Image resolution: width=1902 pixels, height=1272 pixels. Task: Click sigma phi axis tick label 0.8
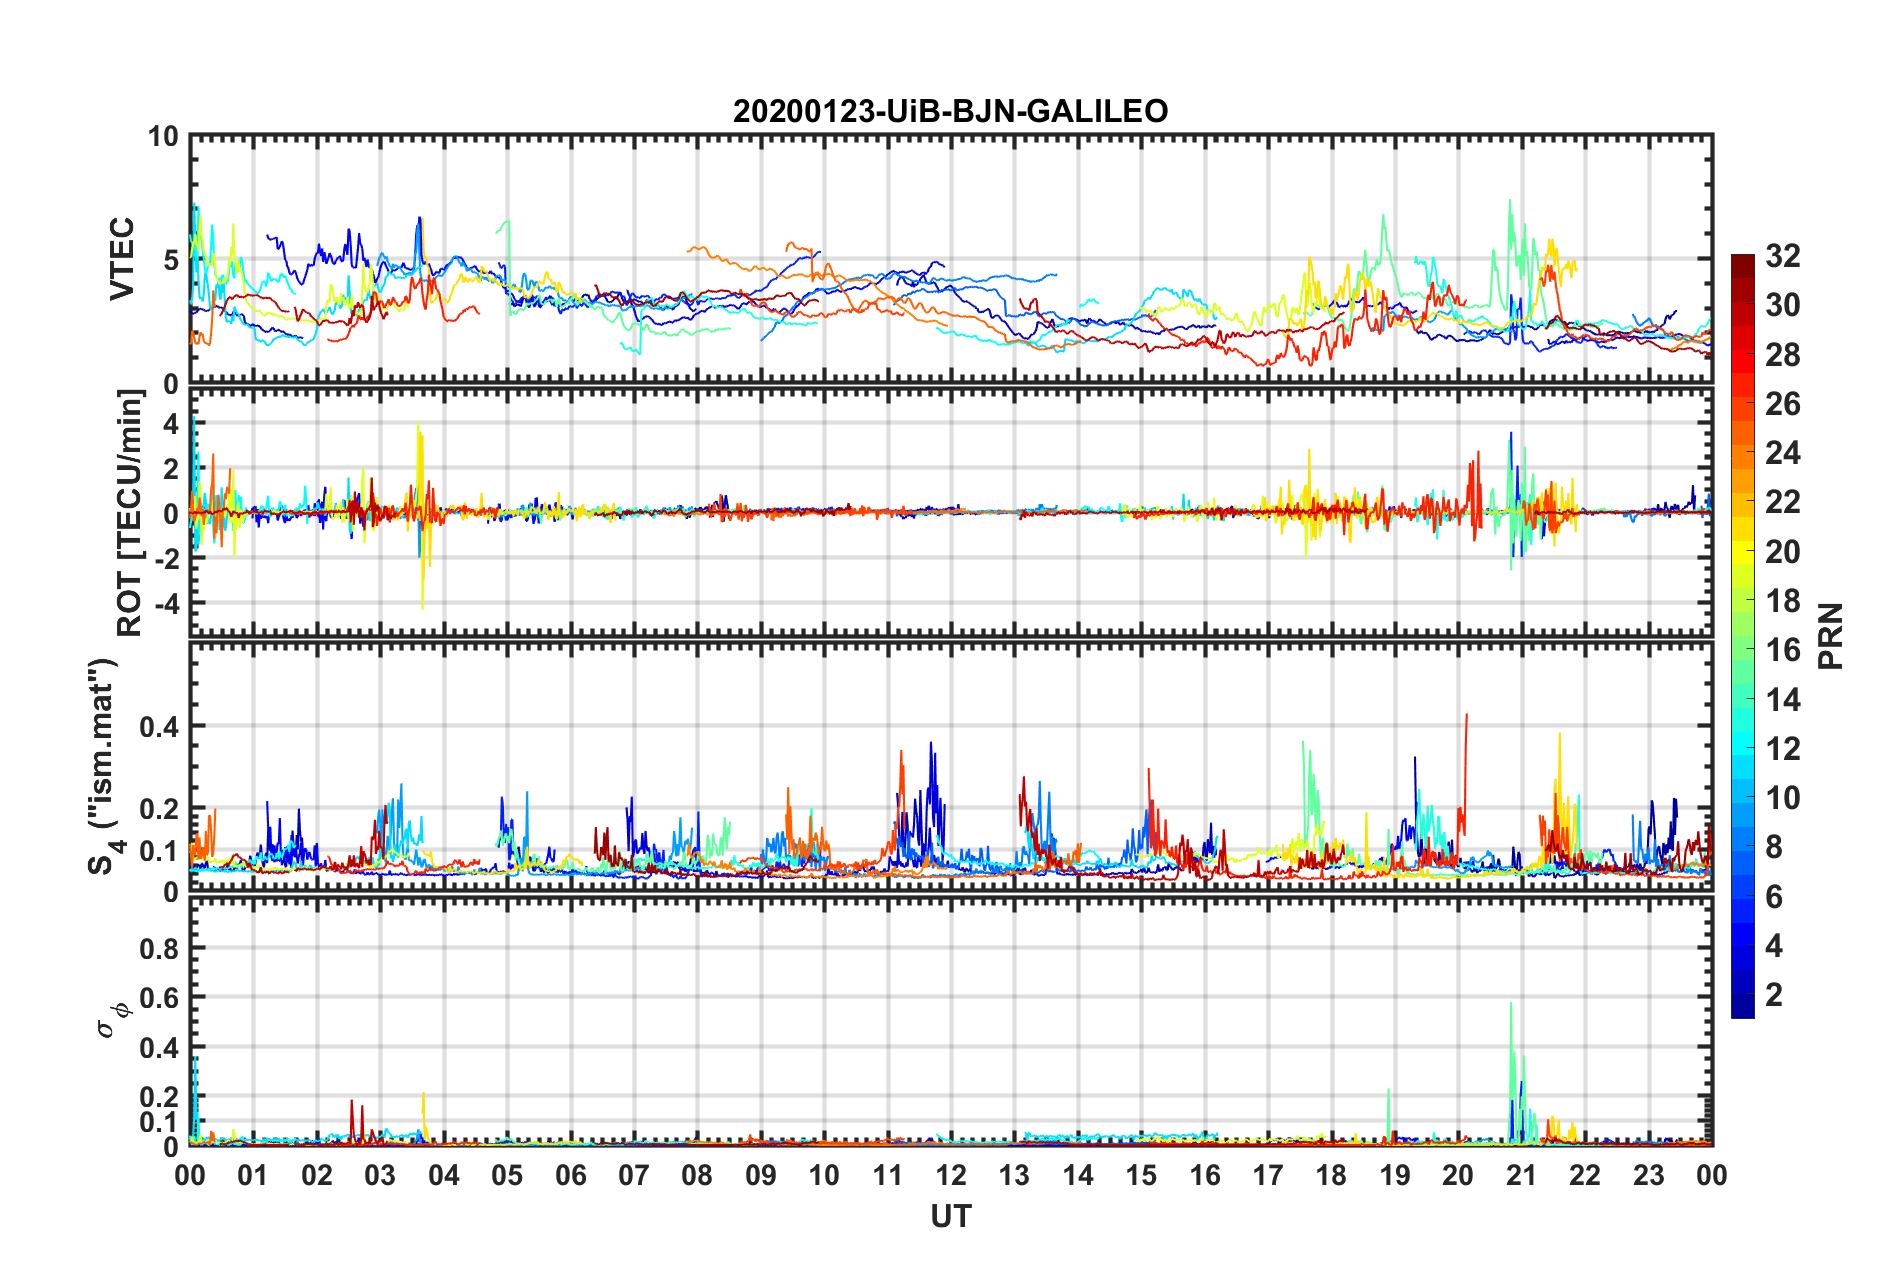click(x=159, y=948)
